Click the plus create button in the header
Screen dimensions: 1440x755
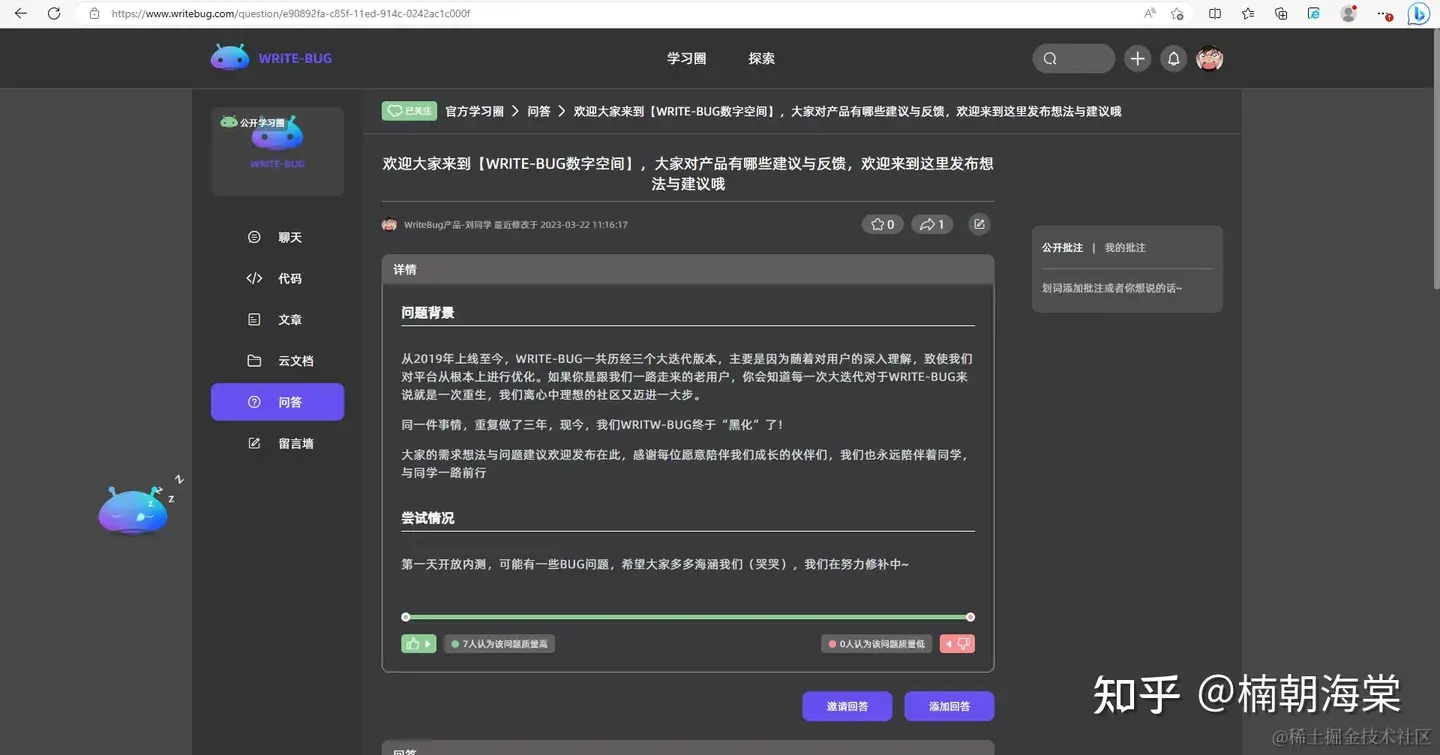click(x=1137, y=58)
